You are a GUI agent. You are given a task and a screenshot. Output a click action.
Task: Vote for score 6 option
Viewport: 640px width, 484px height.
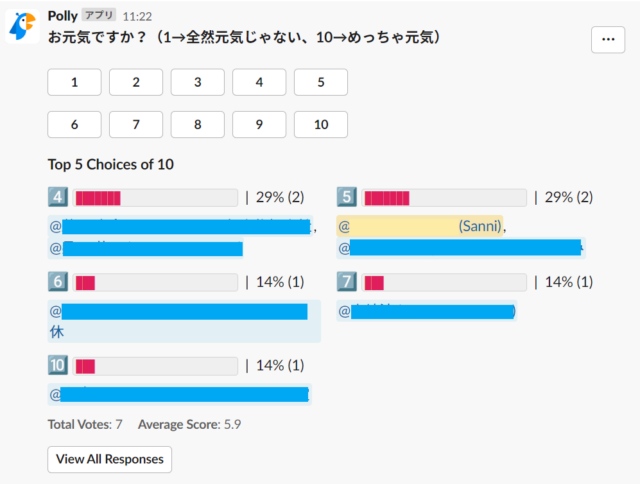73,125
